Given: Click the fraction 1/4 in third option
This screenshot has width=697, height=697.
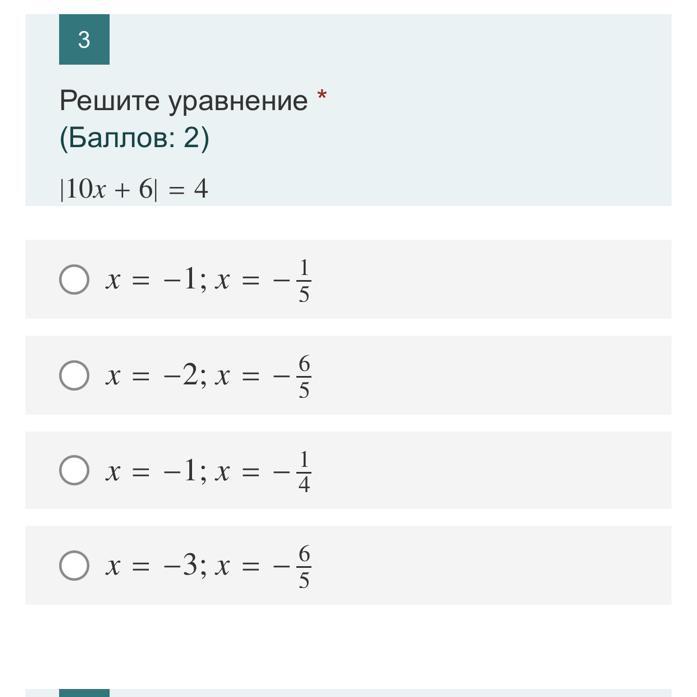Looking at the screenshot, I should coord(304,472).
